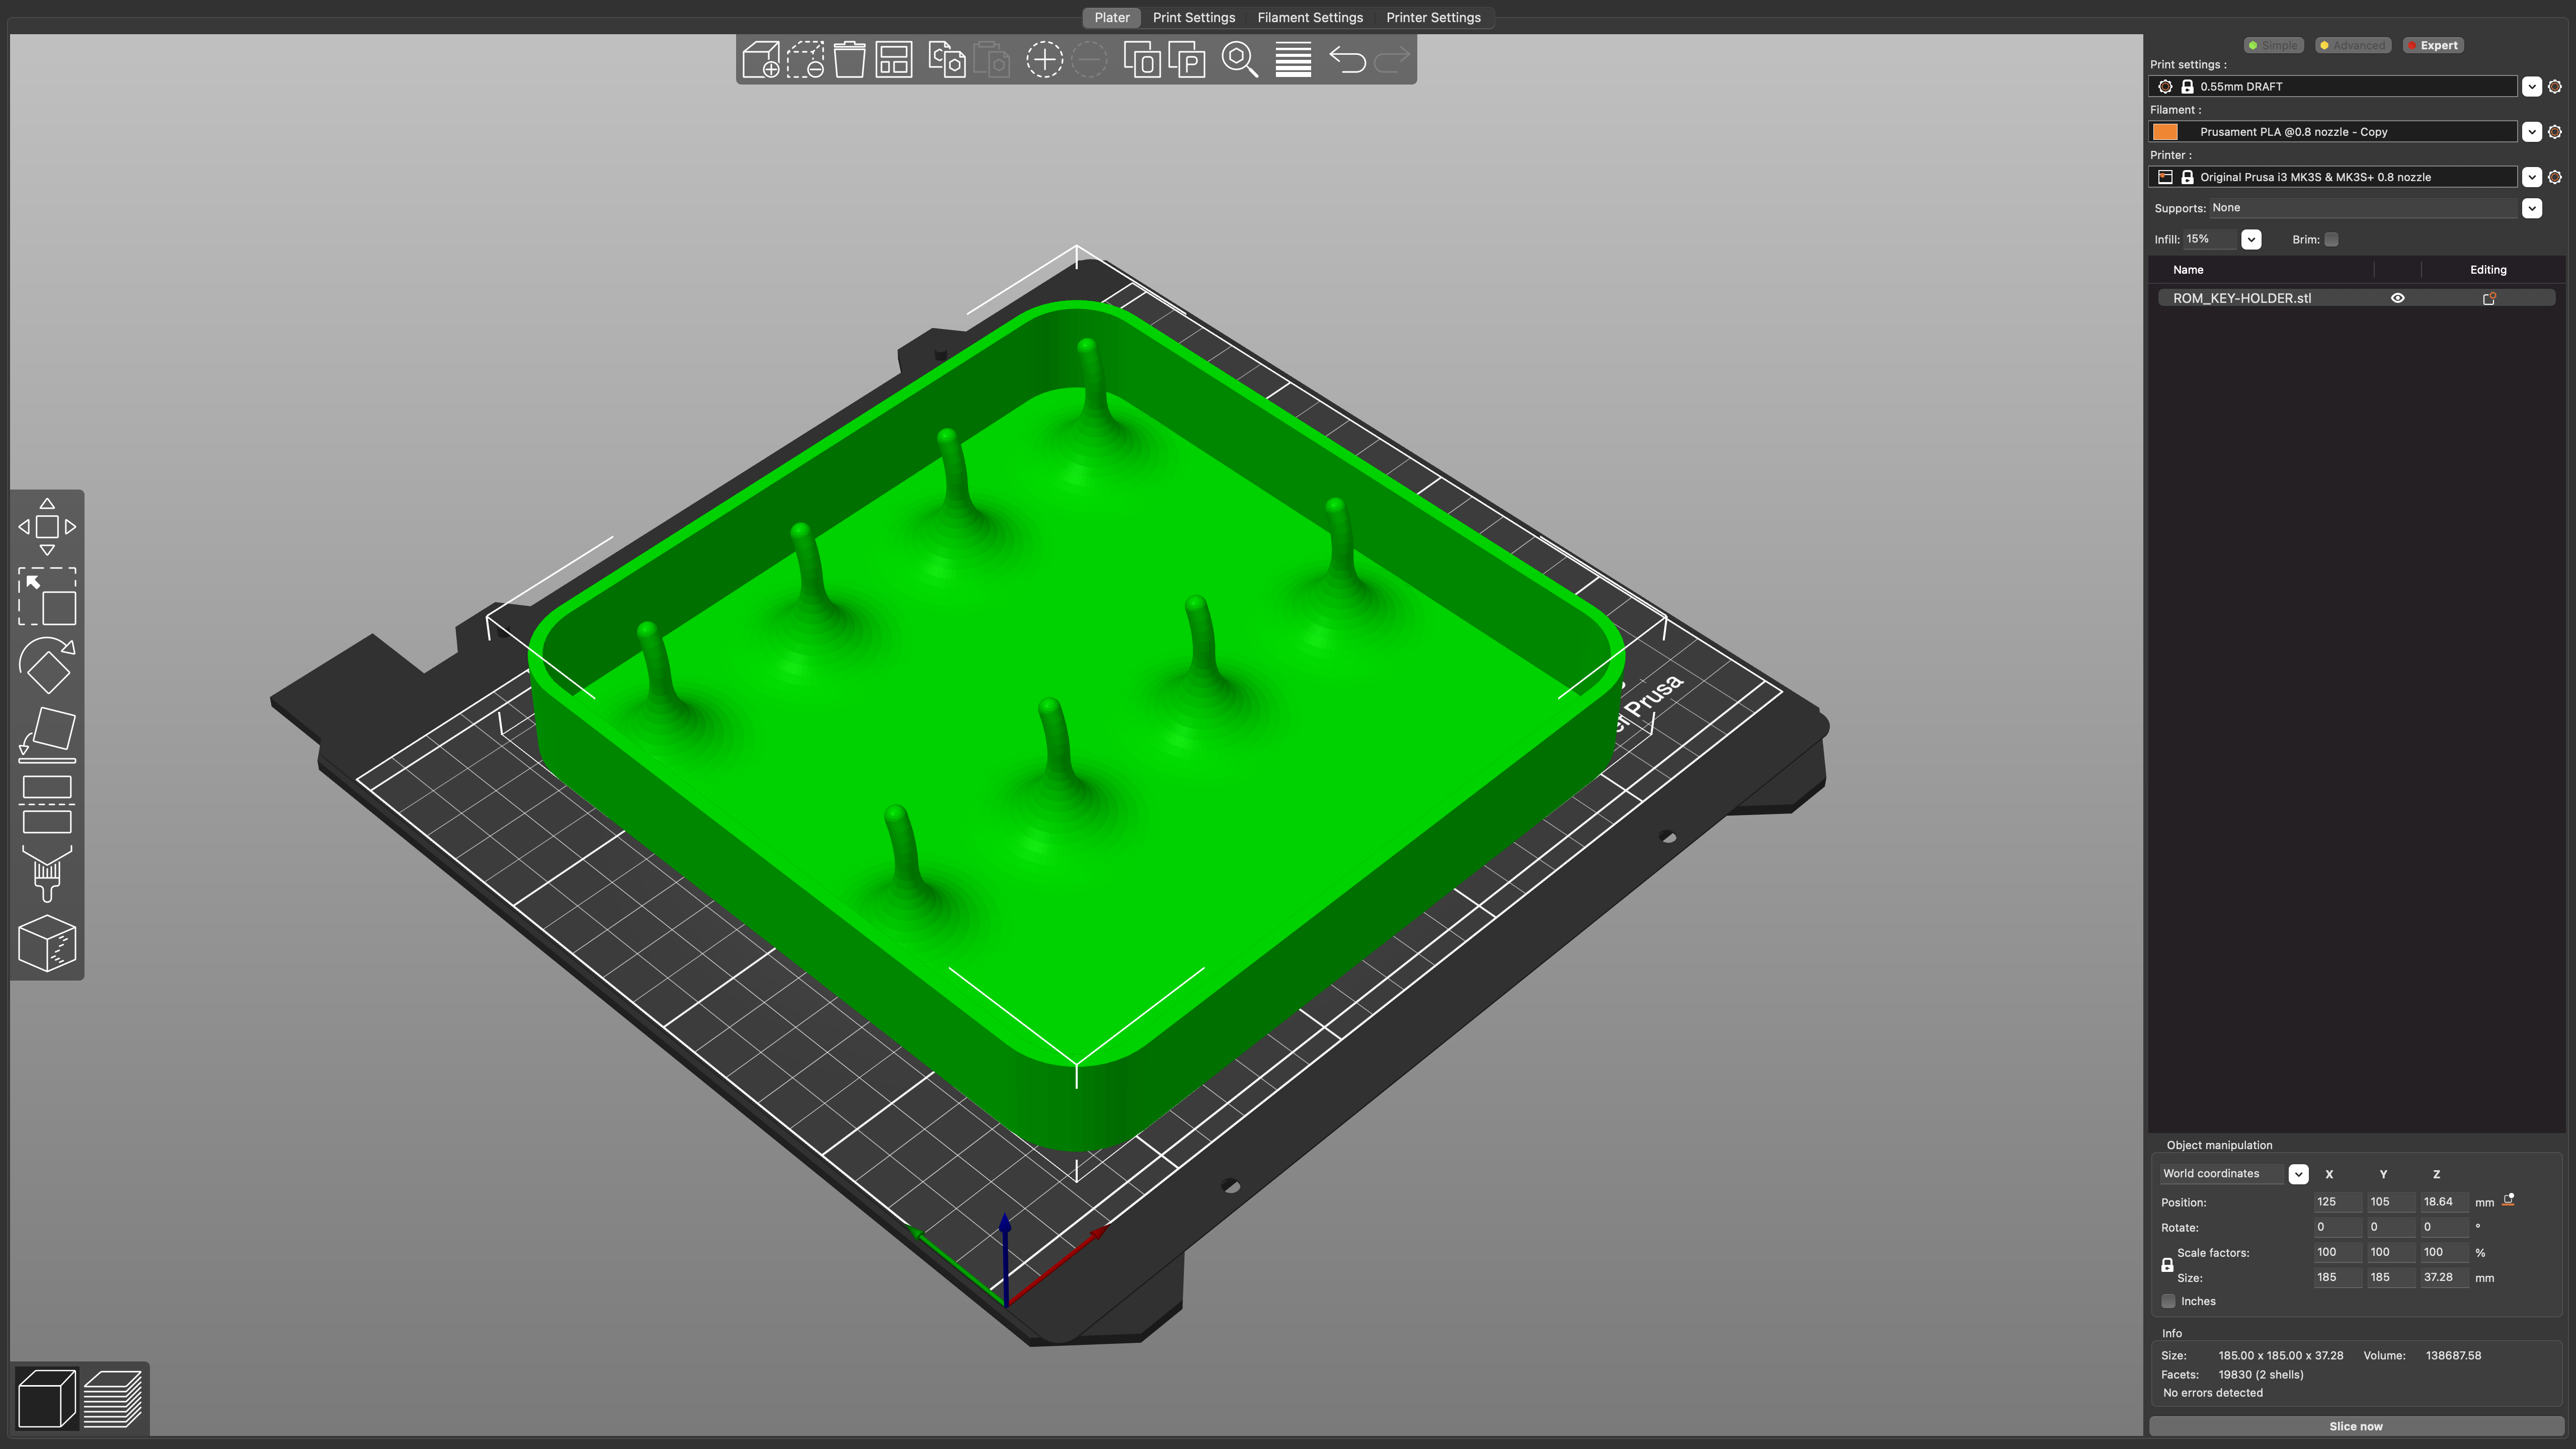Open the Print settings preset dropdown
The image size is (2576, 1449).
pyautogui.click(x=2531, y=87)
